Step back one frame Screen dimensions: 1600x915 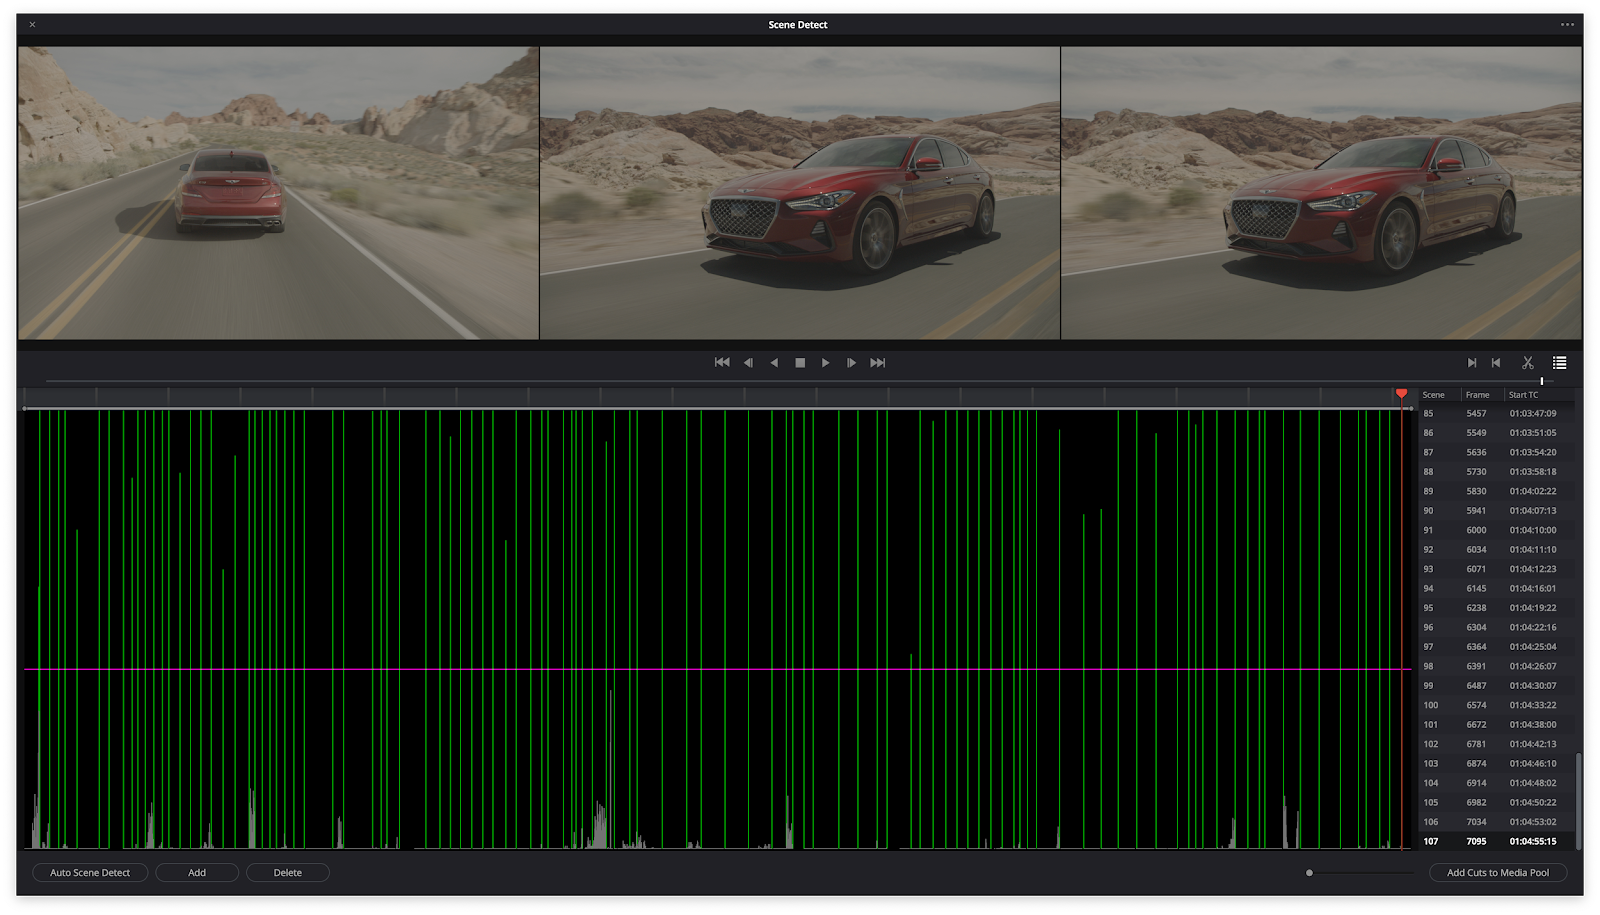(x=748, y=363)
